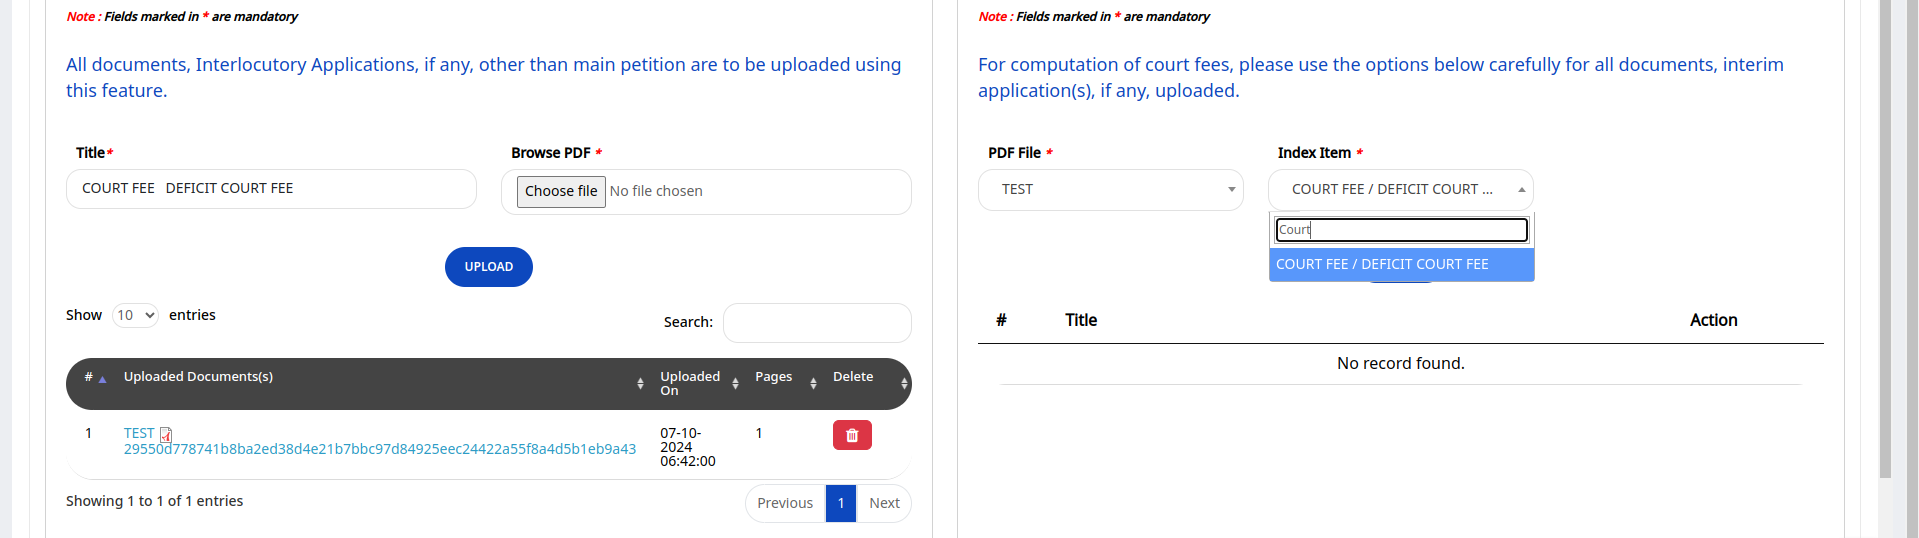Image resolution: width=1919 pixels, height=538 pixels.
Task: Click Choose file to browse PDF
Action: pos(561,191)
